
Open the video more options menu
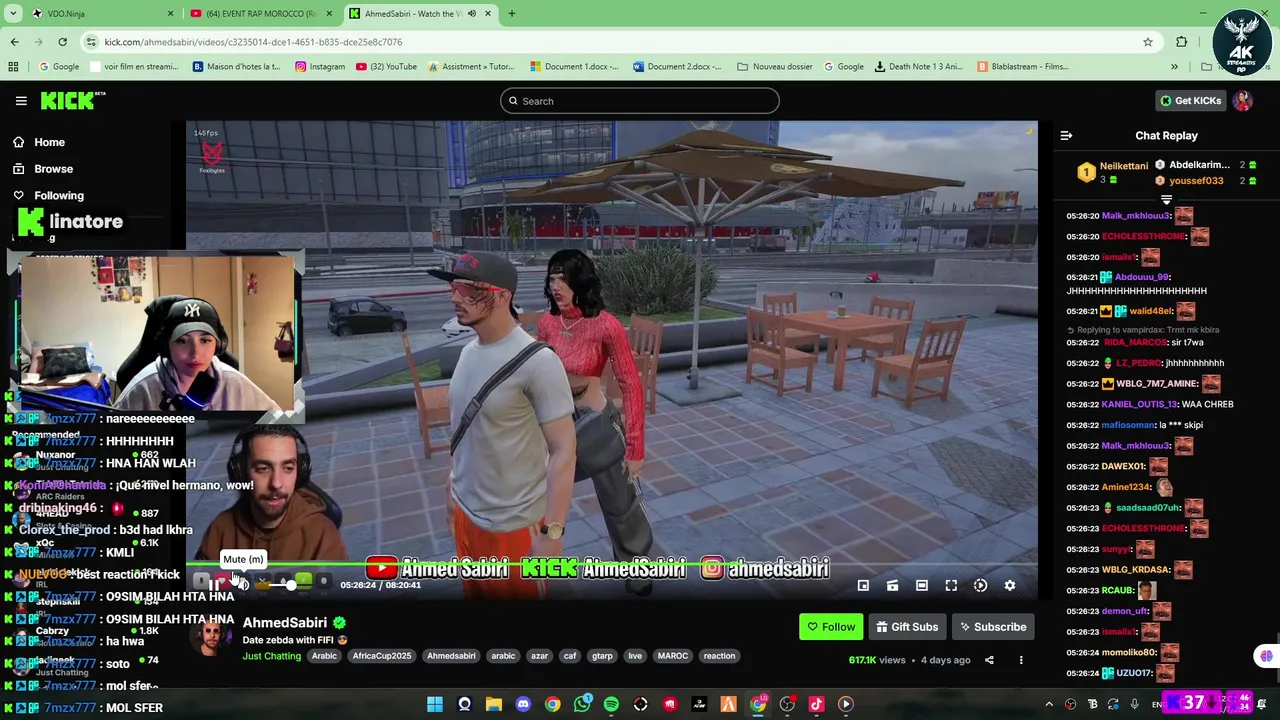(1021, 660)
